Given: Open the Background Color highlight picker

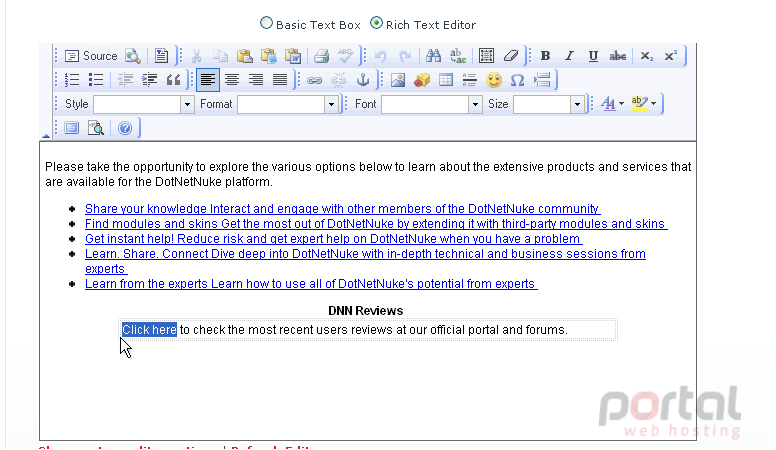Looking at the screenshot, I should pos(644,103).
